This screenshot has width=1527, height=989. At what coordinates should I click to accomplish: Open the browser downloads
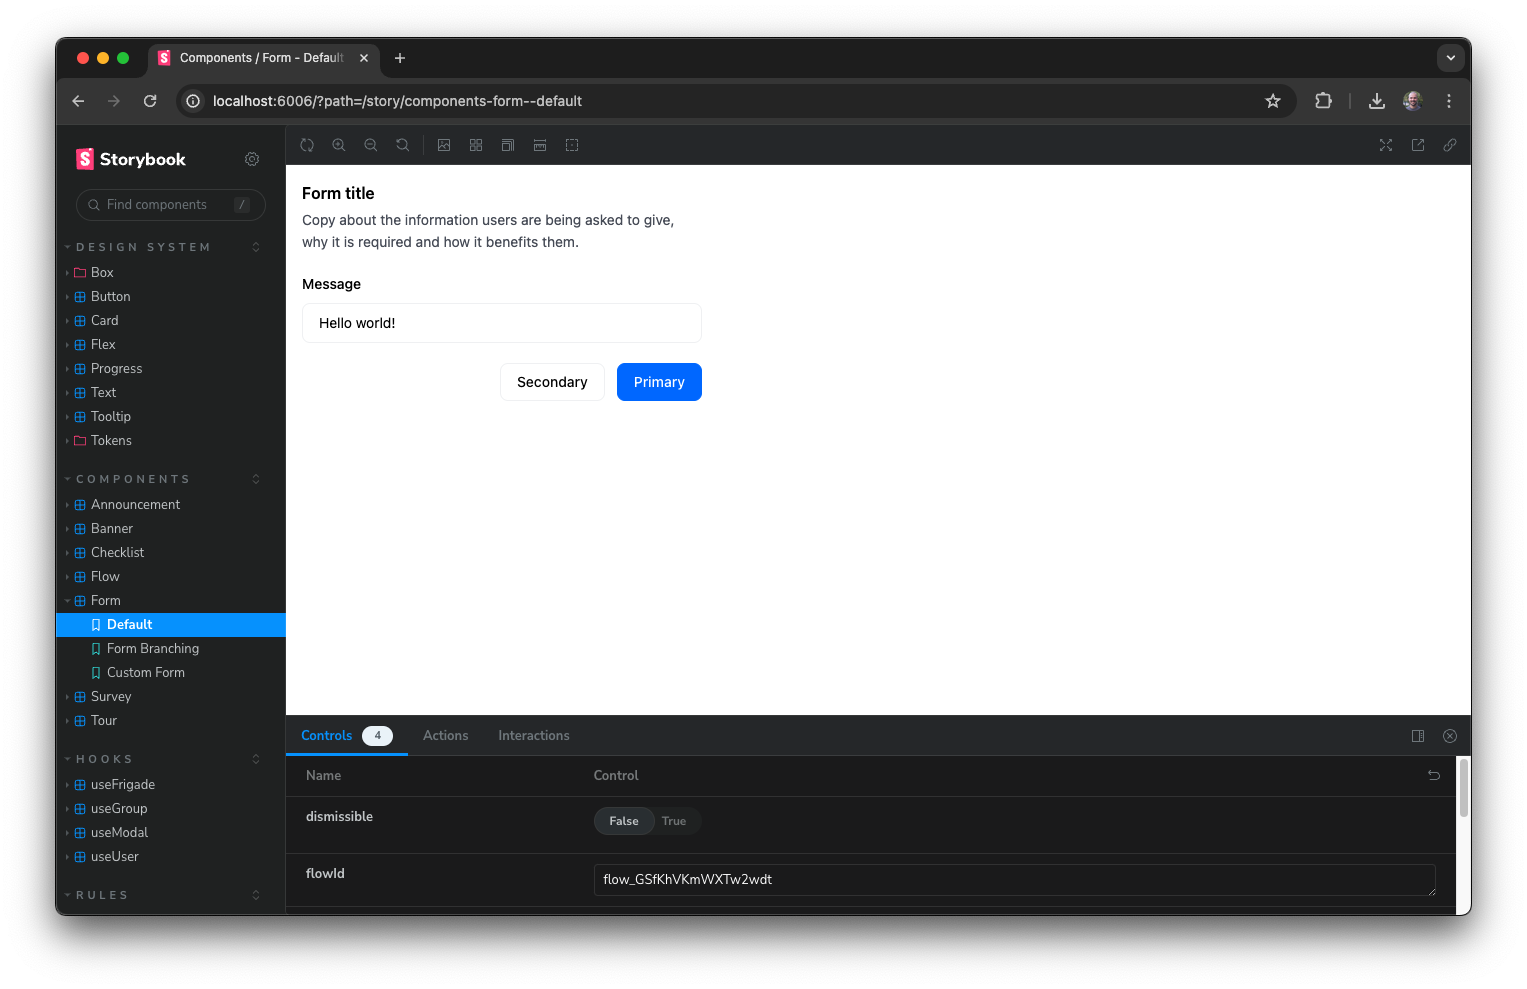[1377, 101]
